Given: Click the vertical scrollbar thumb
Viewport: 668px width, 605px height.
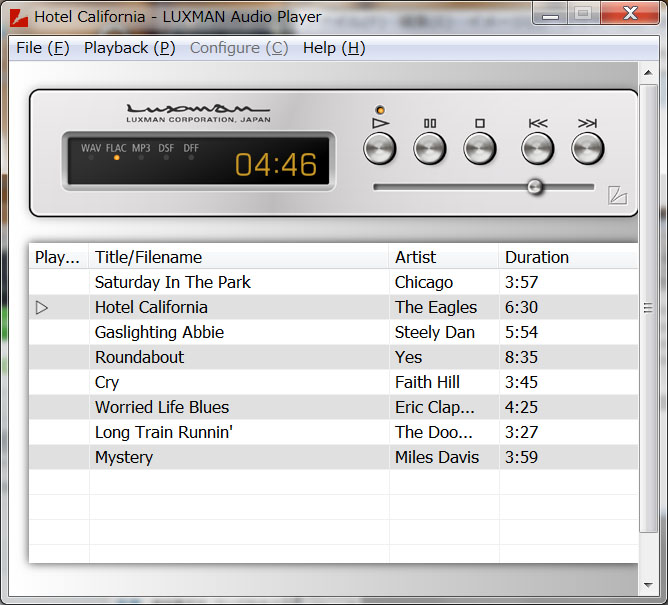Looking at the screenshot, I should pos(648,308).
